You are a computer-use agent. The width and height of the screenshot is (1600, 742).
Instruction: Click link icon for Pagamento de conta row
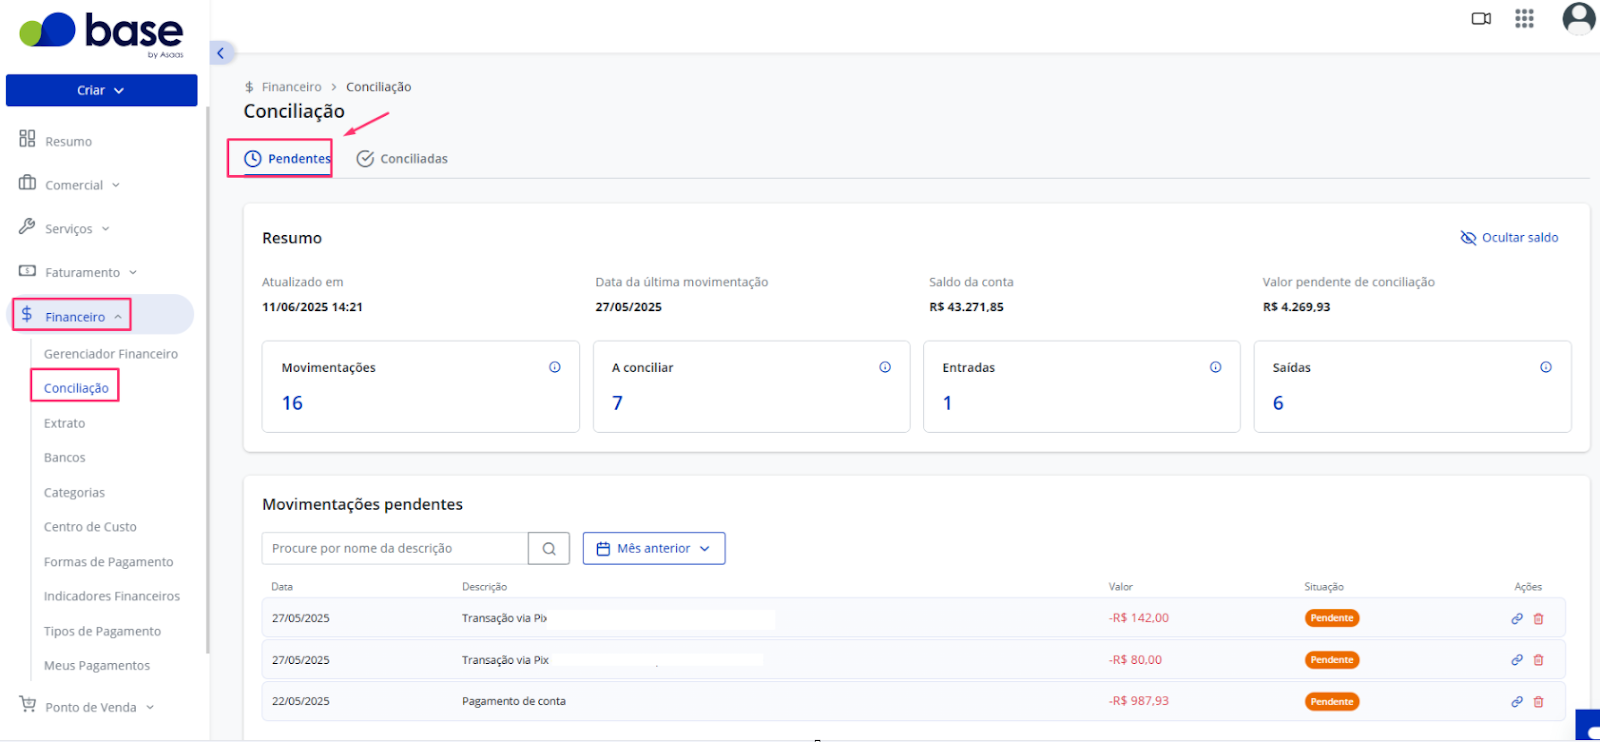tap(1517, 702)
